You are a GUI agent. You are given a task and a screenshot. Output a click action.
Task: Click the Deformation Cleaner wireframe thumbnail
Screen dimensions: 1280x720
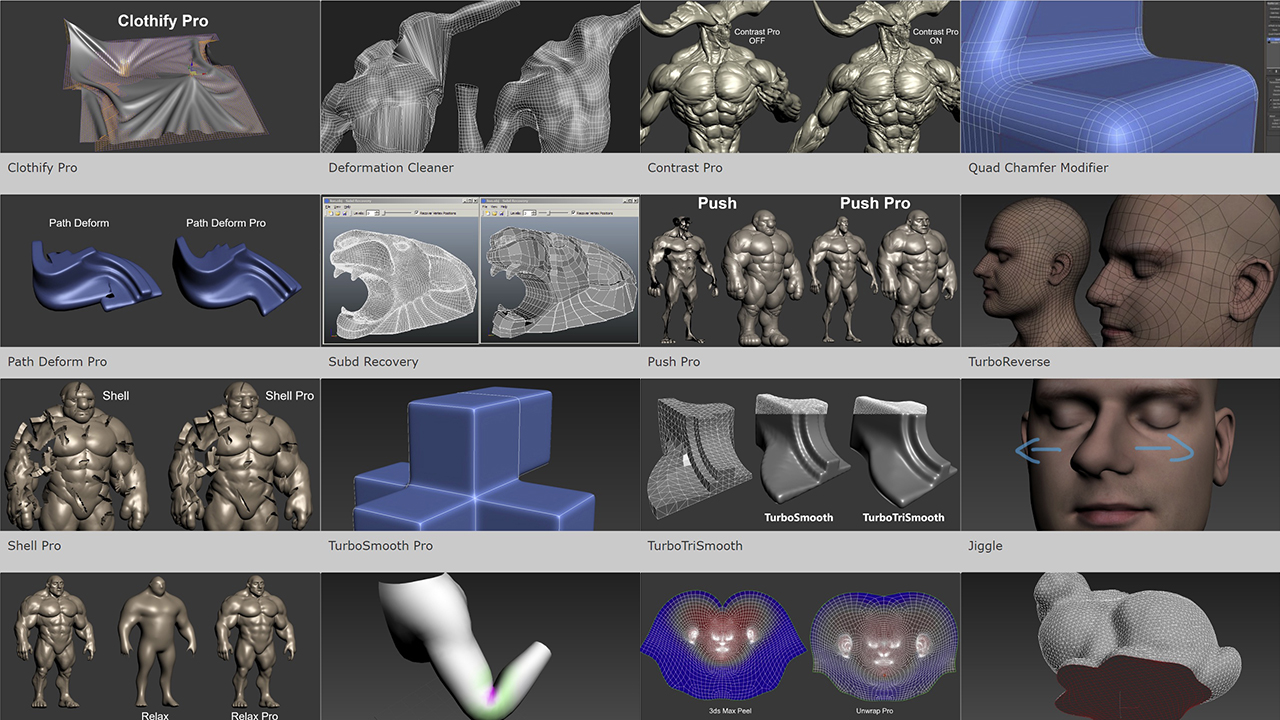pyautogui.click(x=480, y=76)
